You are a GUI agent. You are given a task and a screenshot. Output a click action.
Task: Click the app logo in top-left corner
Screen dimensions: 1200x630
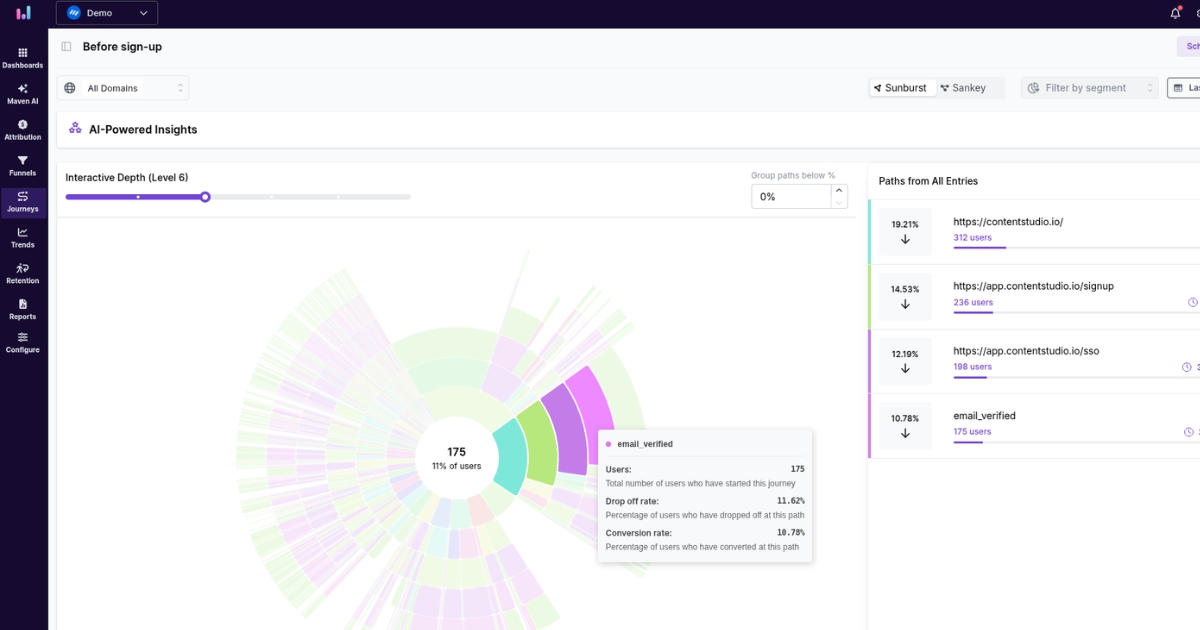[x=23, y=13]
